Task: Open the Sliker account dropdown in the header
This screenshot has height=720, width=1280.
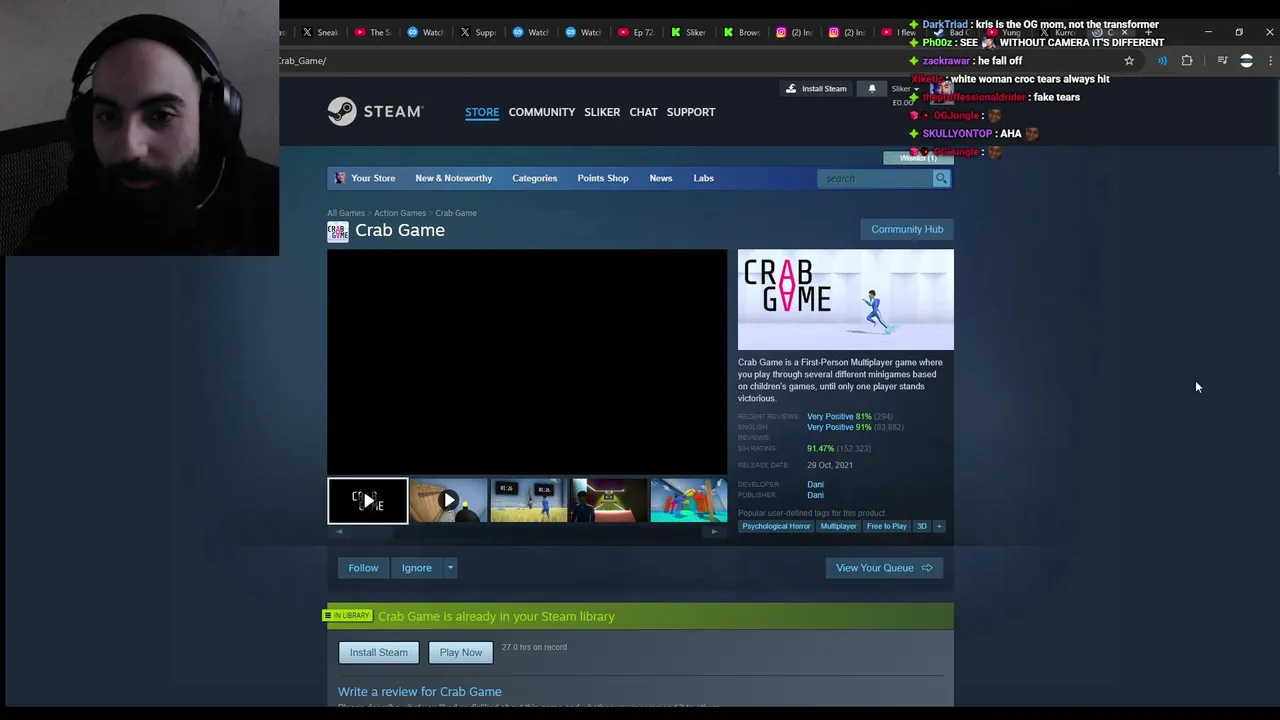Action: pyautogui.click(x=905, y=89)
